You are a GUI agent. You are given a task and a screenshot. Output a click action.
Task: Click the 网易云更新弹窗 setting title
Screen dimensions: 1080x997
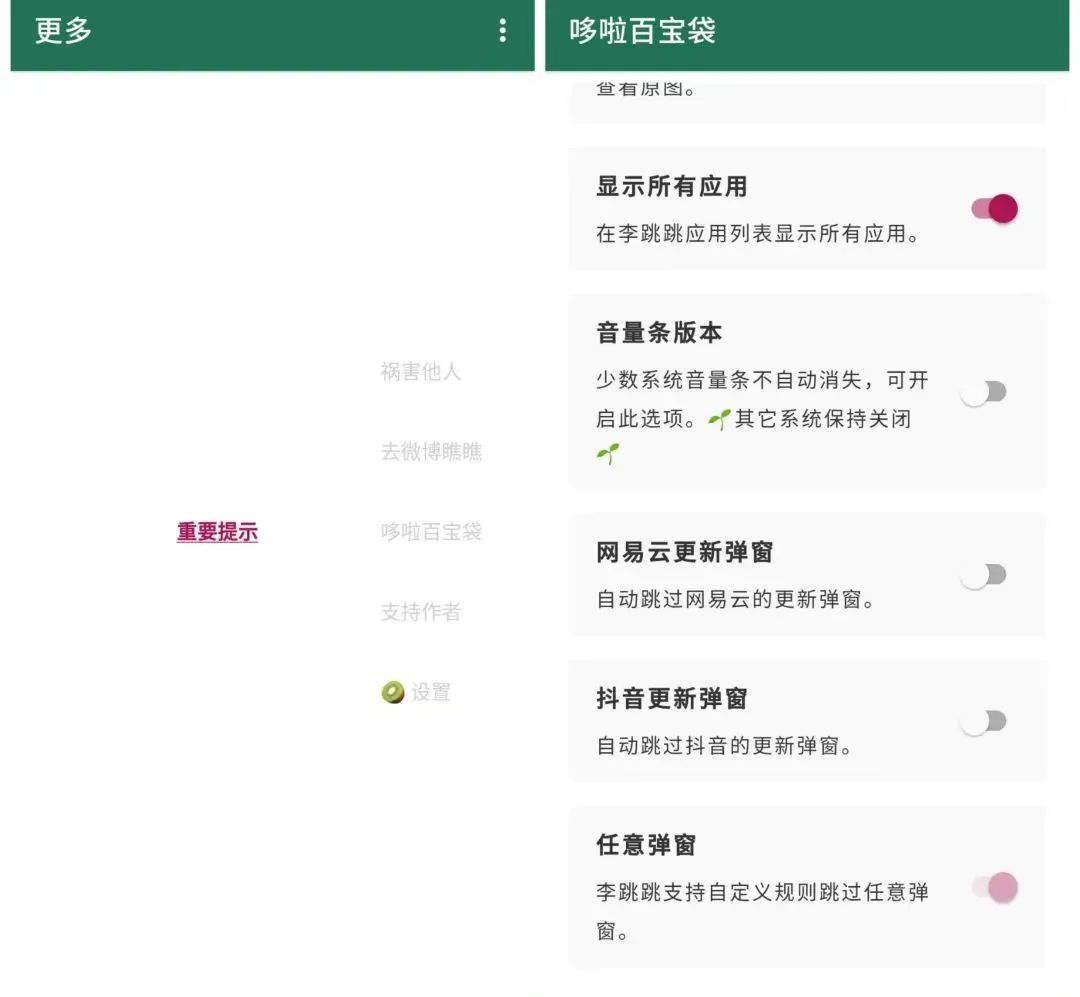[684, 553]
